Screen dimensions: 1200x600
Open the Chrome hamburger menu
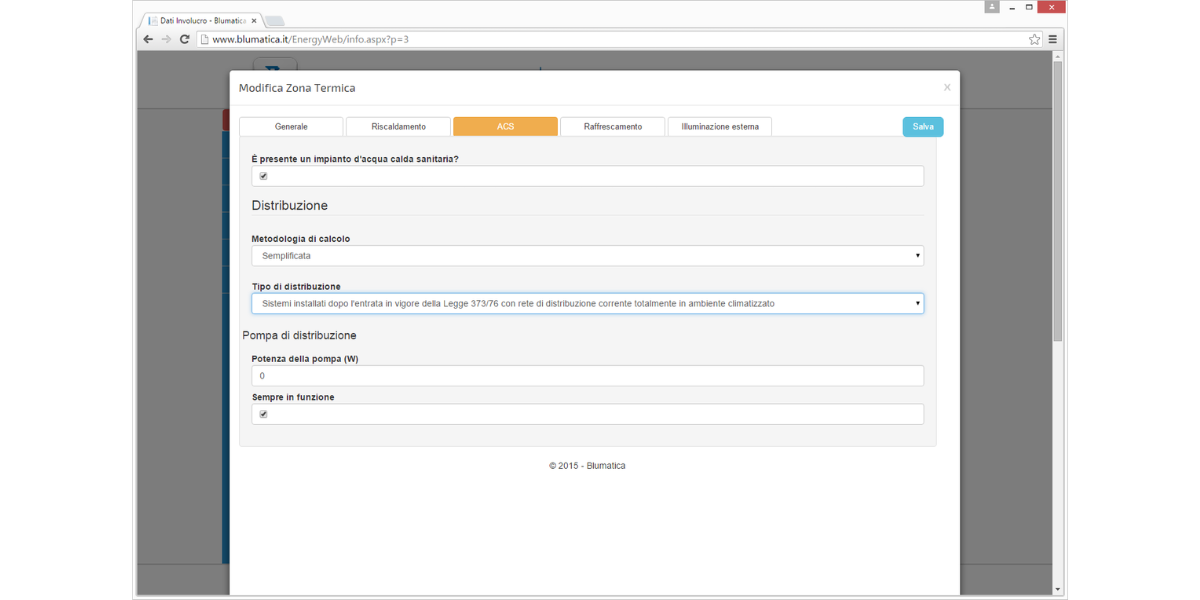point(1053,39)
